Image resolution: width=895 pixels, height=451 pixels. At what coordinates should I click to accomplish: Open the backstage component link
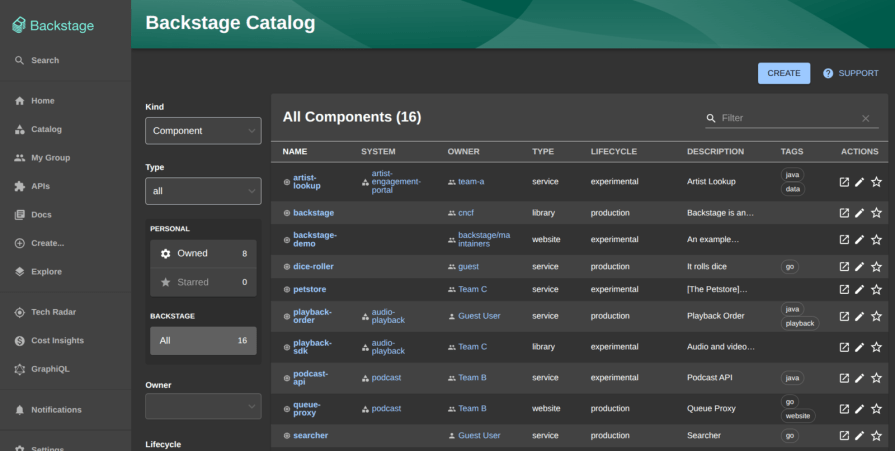pos(313,213)
